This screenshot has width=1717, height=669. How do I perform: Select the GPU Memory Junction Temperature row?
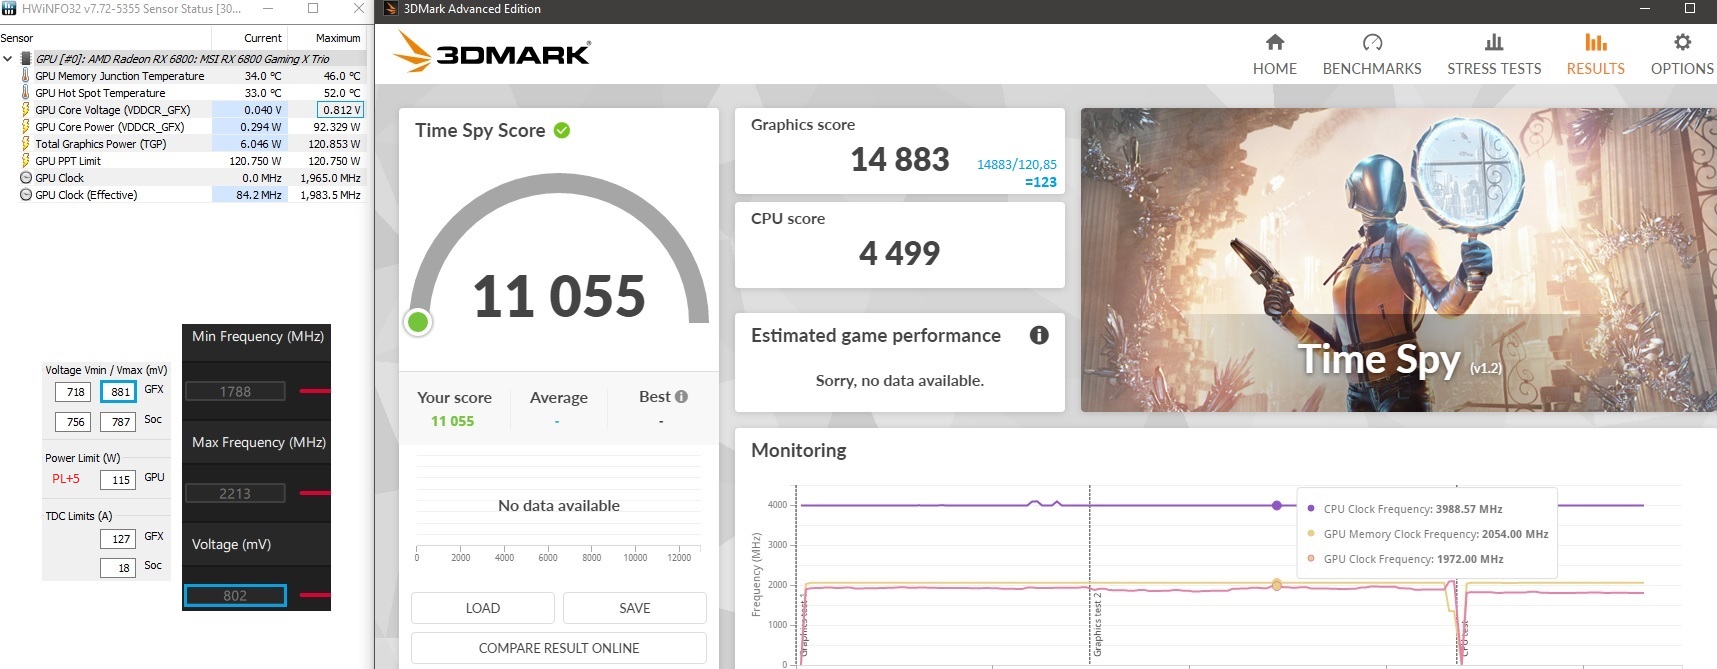pos(183,76)
